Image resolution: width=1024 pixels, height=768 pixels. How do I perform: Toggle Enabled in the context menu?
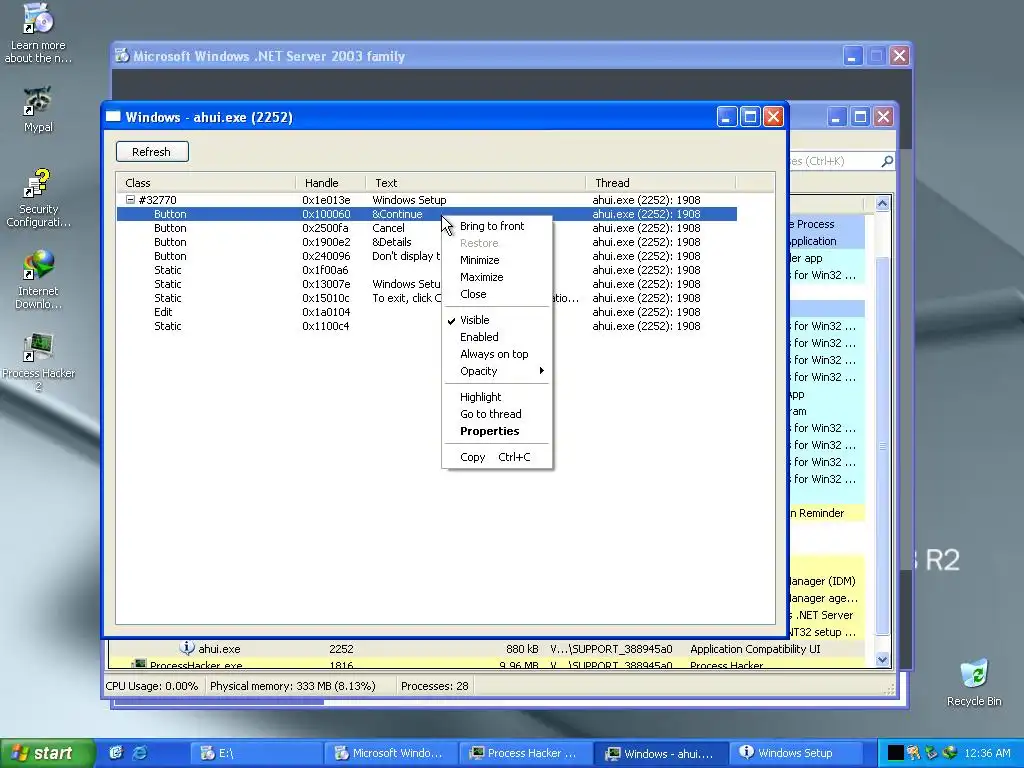(x=497, y=337)
